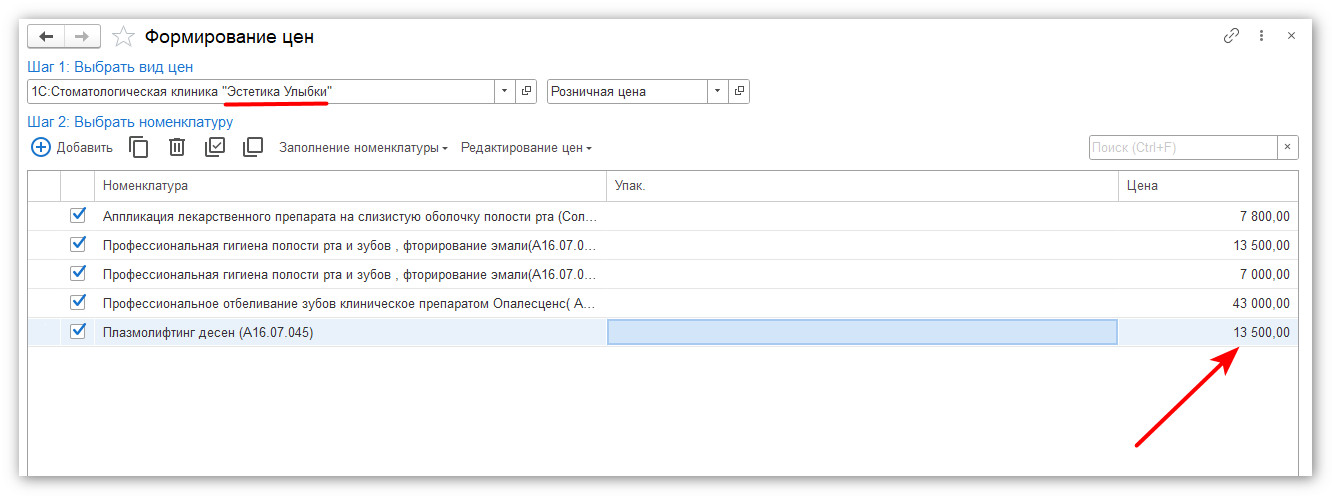The height and width of the screenshot is (496, 1332).
Task: Uncheck the Плазмолифтинг десен row checkbox
Action: point(78,332)
